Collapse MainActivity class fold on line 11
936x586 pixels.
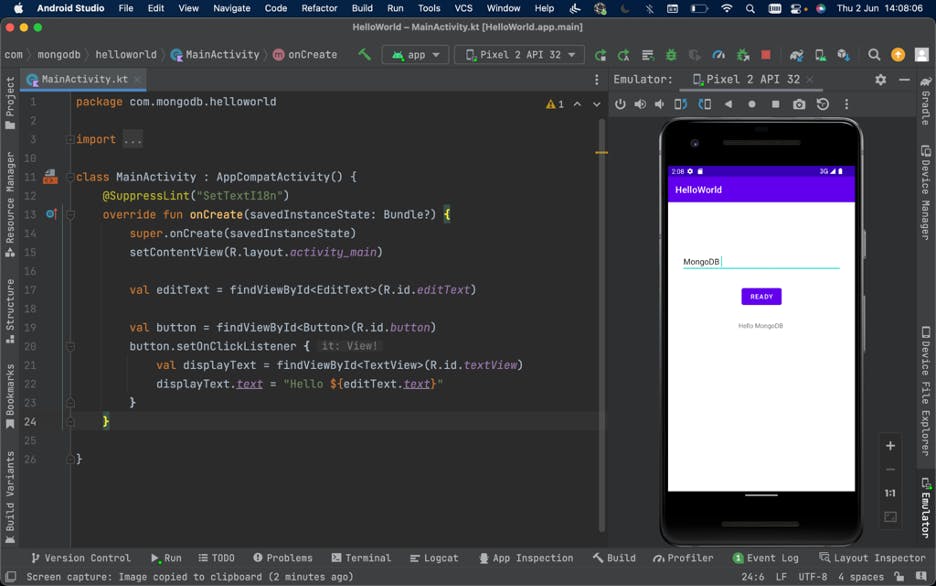[70, 177]
